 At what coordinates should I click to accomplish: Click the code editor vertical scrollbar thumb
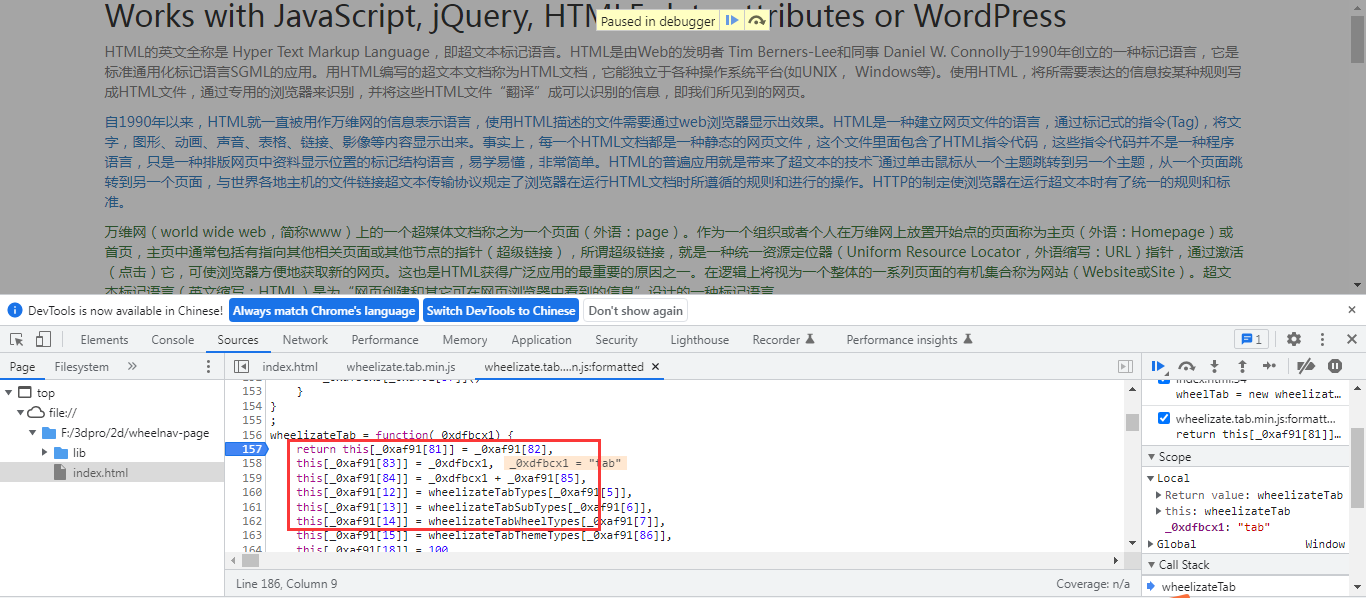tap(1132, 422)
